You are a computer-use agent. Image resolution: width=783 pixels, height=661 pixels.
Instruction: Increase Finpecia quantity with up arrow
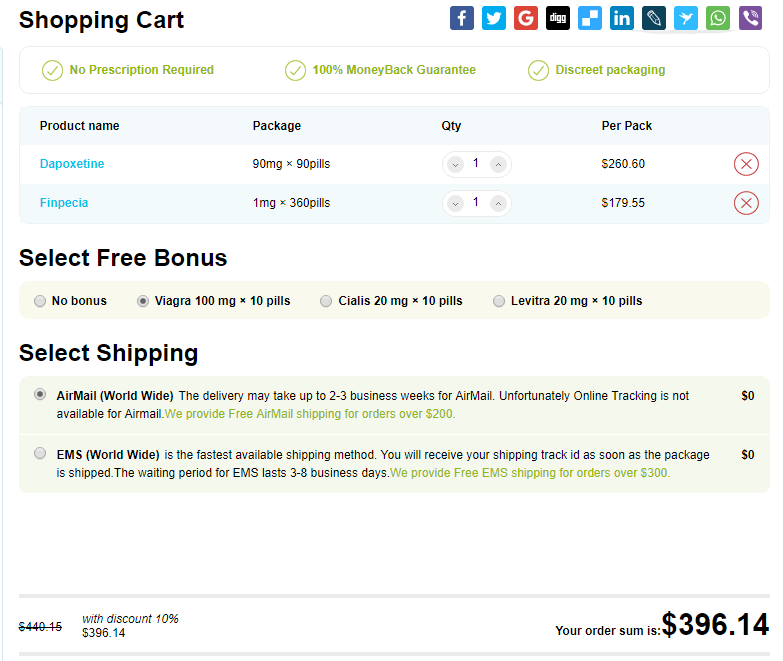498,203
